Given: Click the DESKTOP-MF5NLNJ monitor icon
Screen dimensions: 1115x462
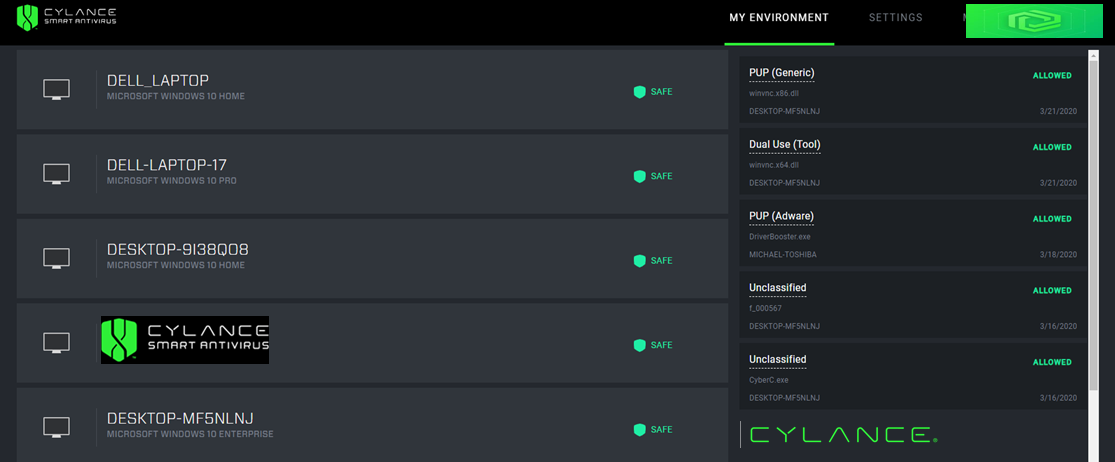Looking at the screenshot, I should pyautogui.click(x=57, y=427).
